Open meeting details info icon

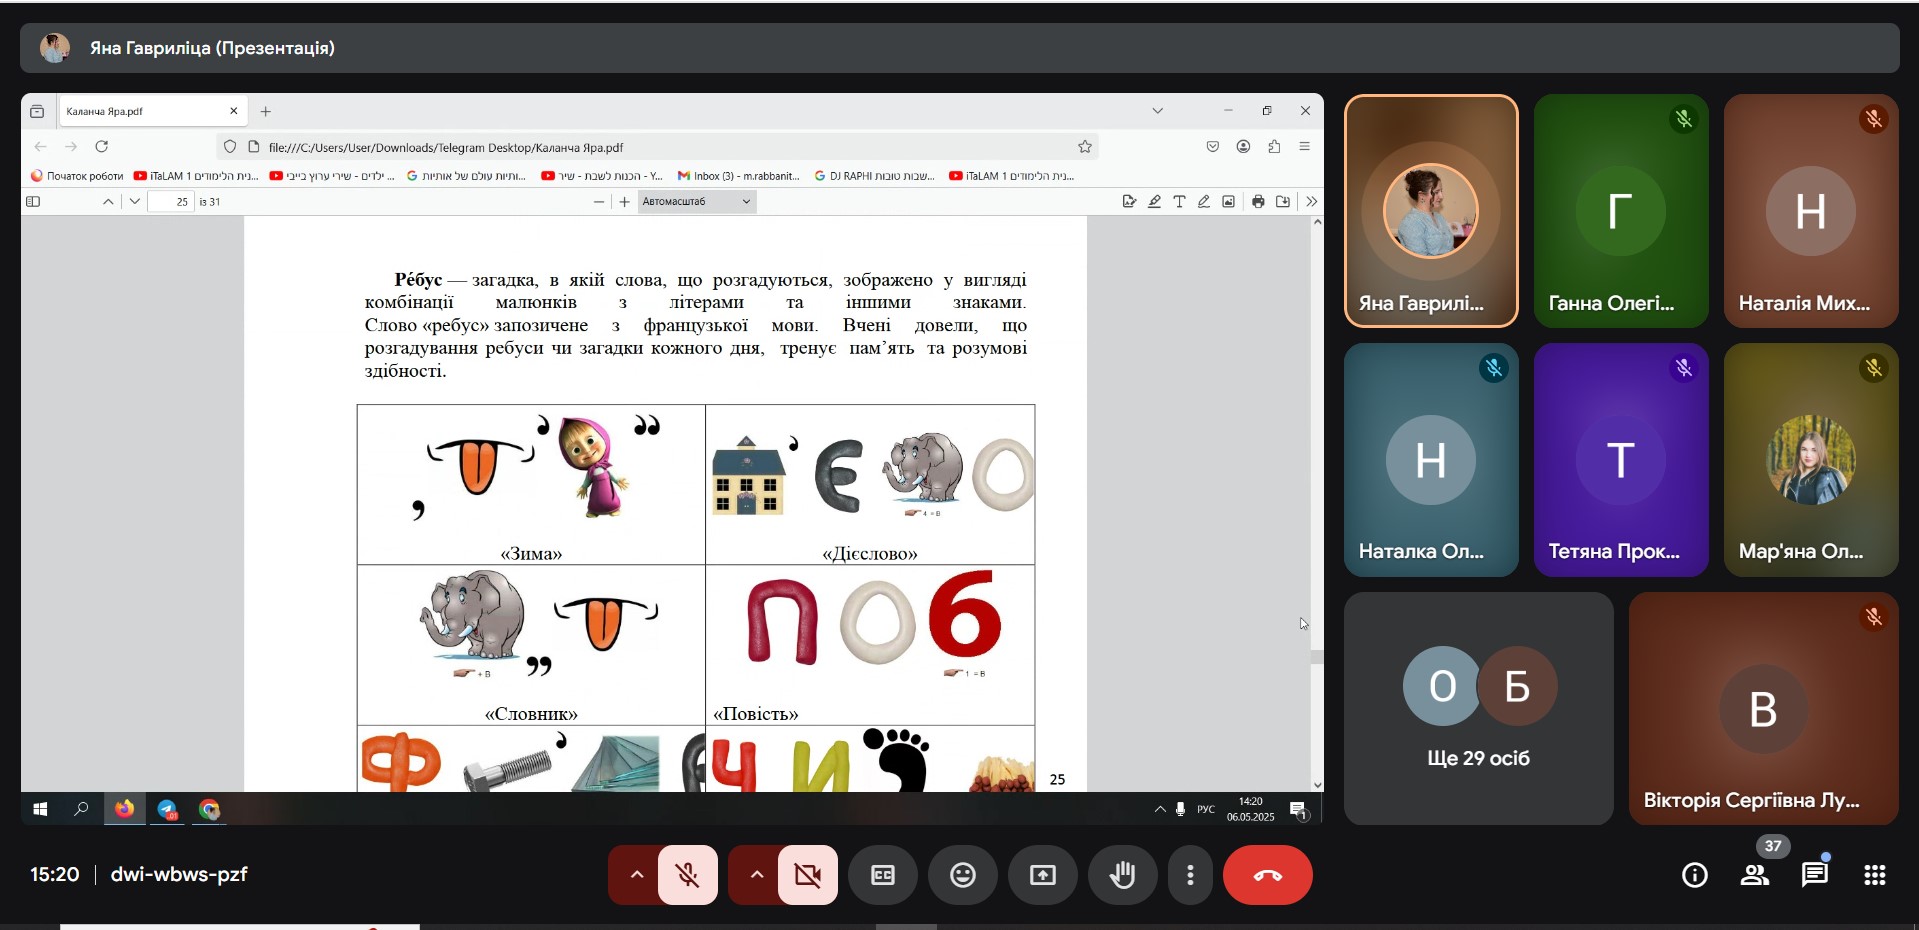pos(1695,875)
